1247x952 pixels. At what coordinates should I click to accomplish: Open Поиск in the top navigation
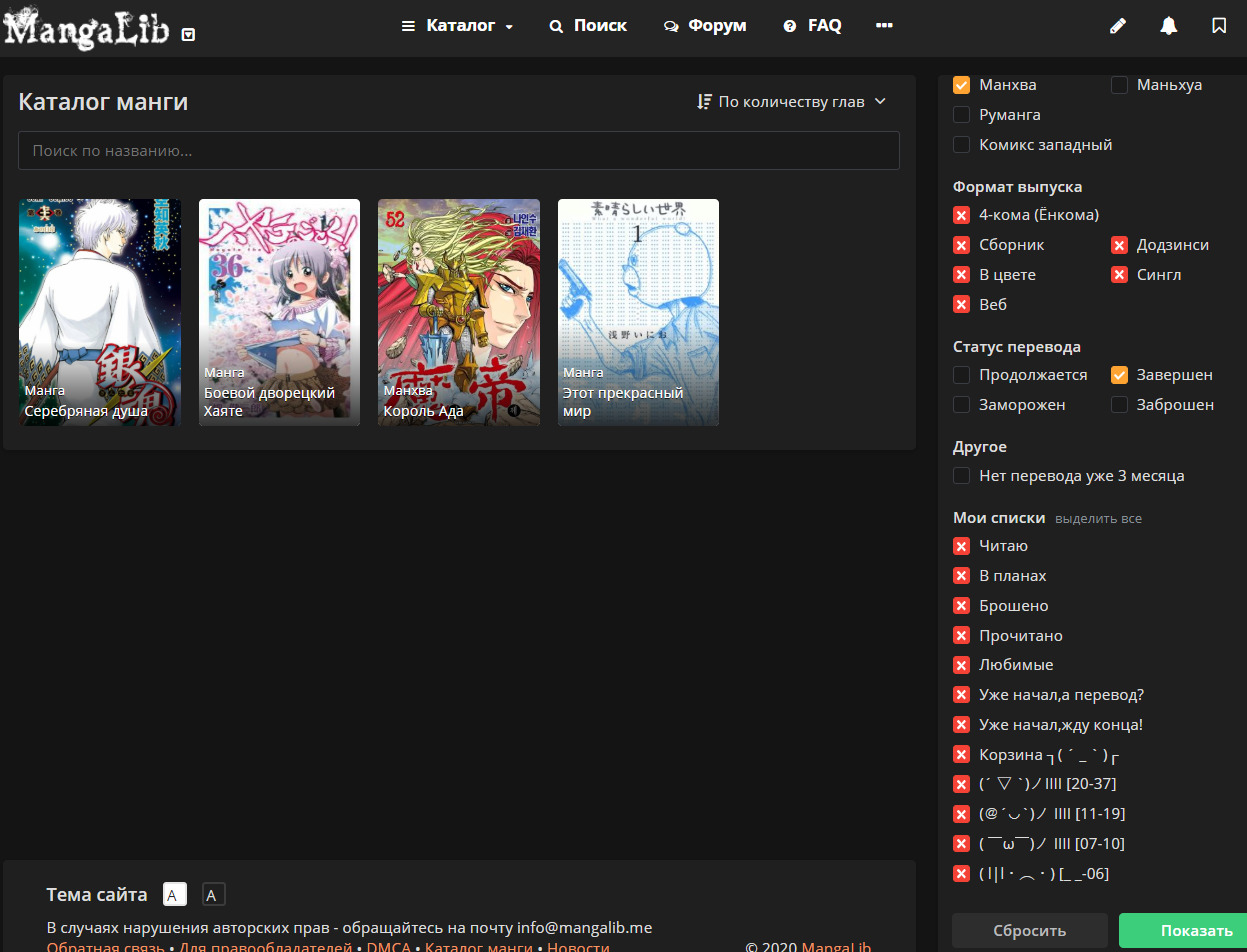coord(588,26)
